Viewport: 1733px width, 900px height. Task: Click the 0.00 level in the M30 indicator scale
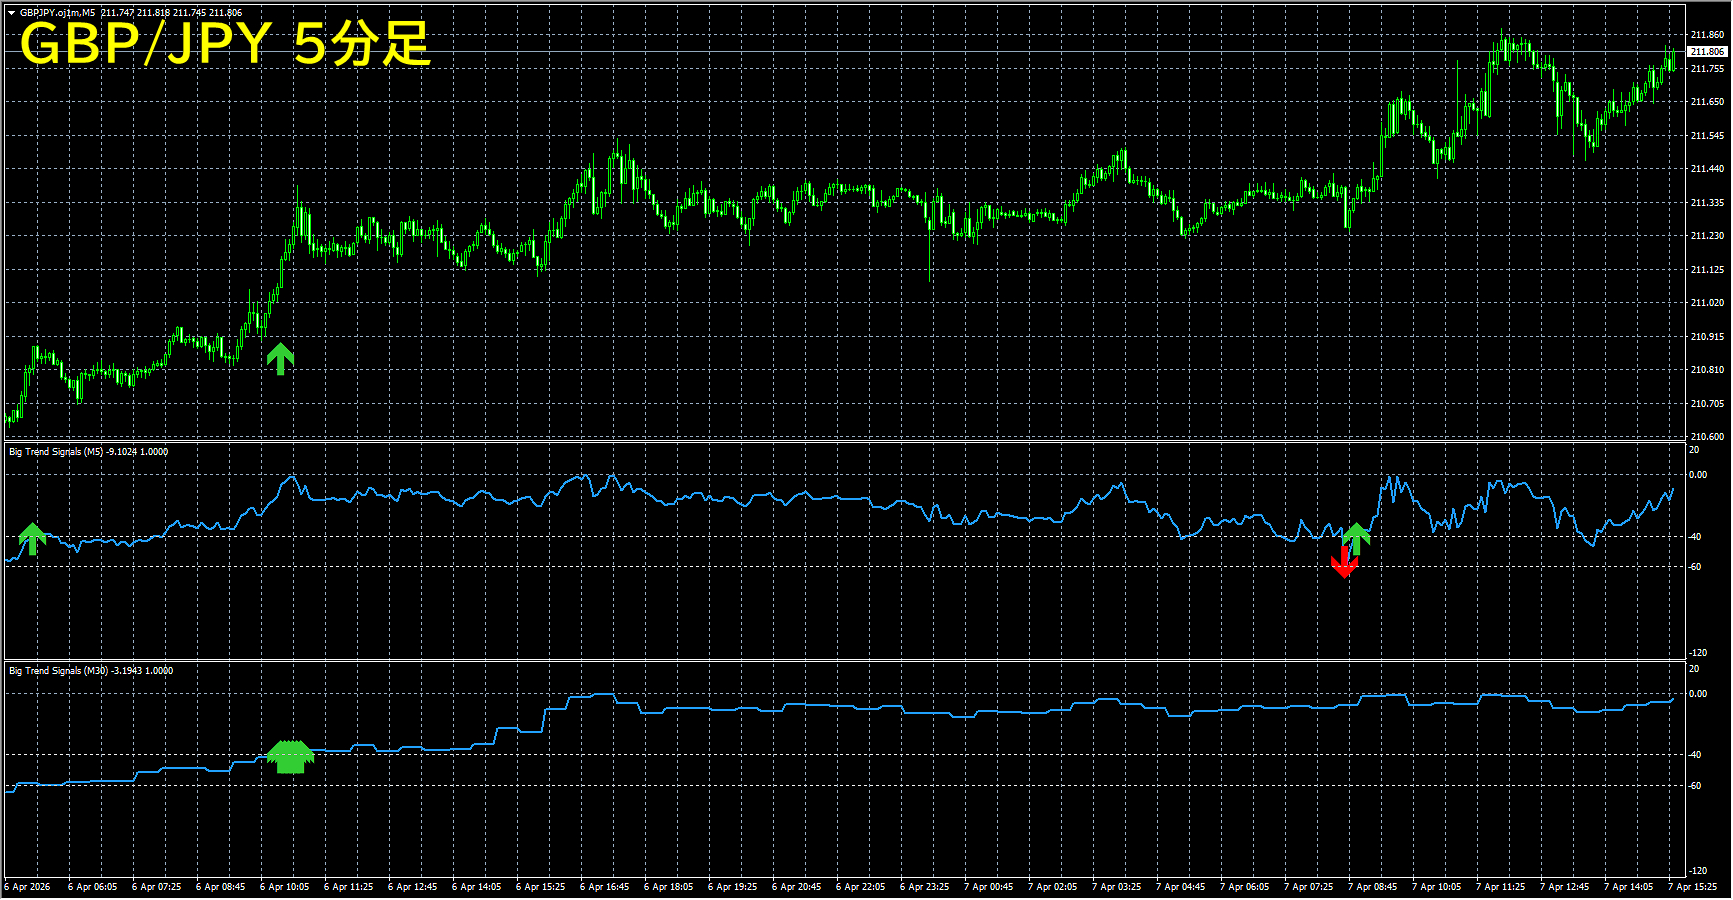click(x=1698, y=694)
